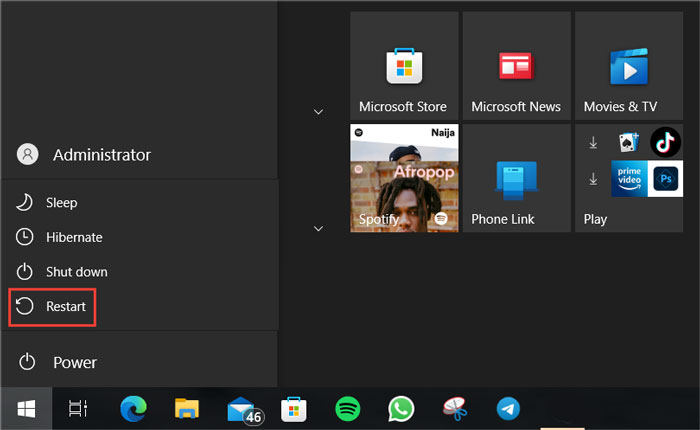The height and width of the screenshot is (430, 700).
Task: Open TikTok in the Play folder
Action: click(665, 143)
